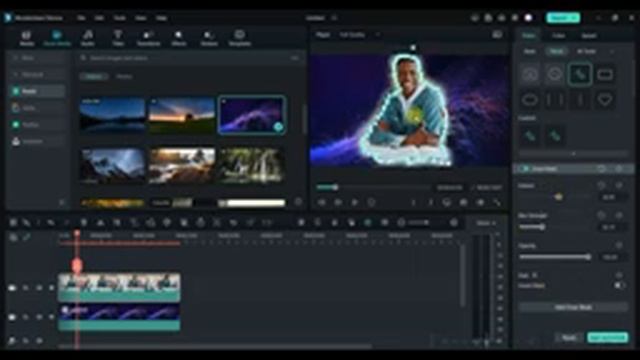Image resolution: width=640 pixels, height=360 pixels.
Task: Open the Audio library tab
Action: 88,38
